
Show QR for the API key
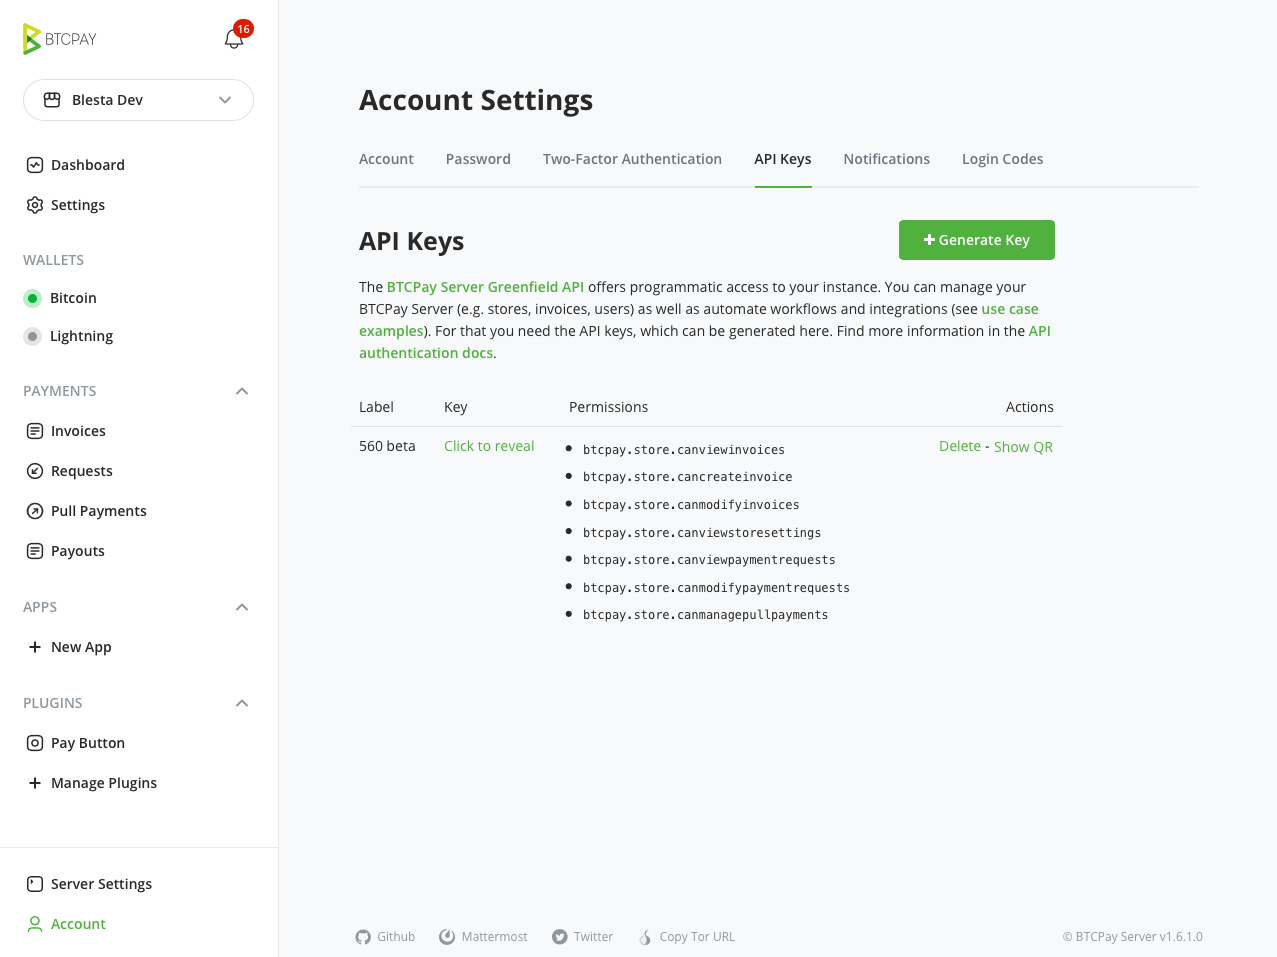1023,447
